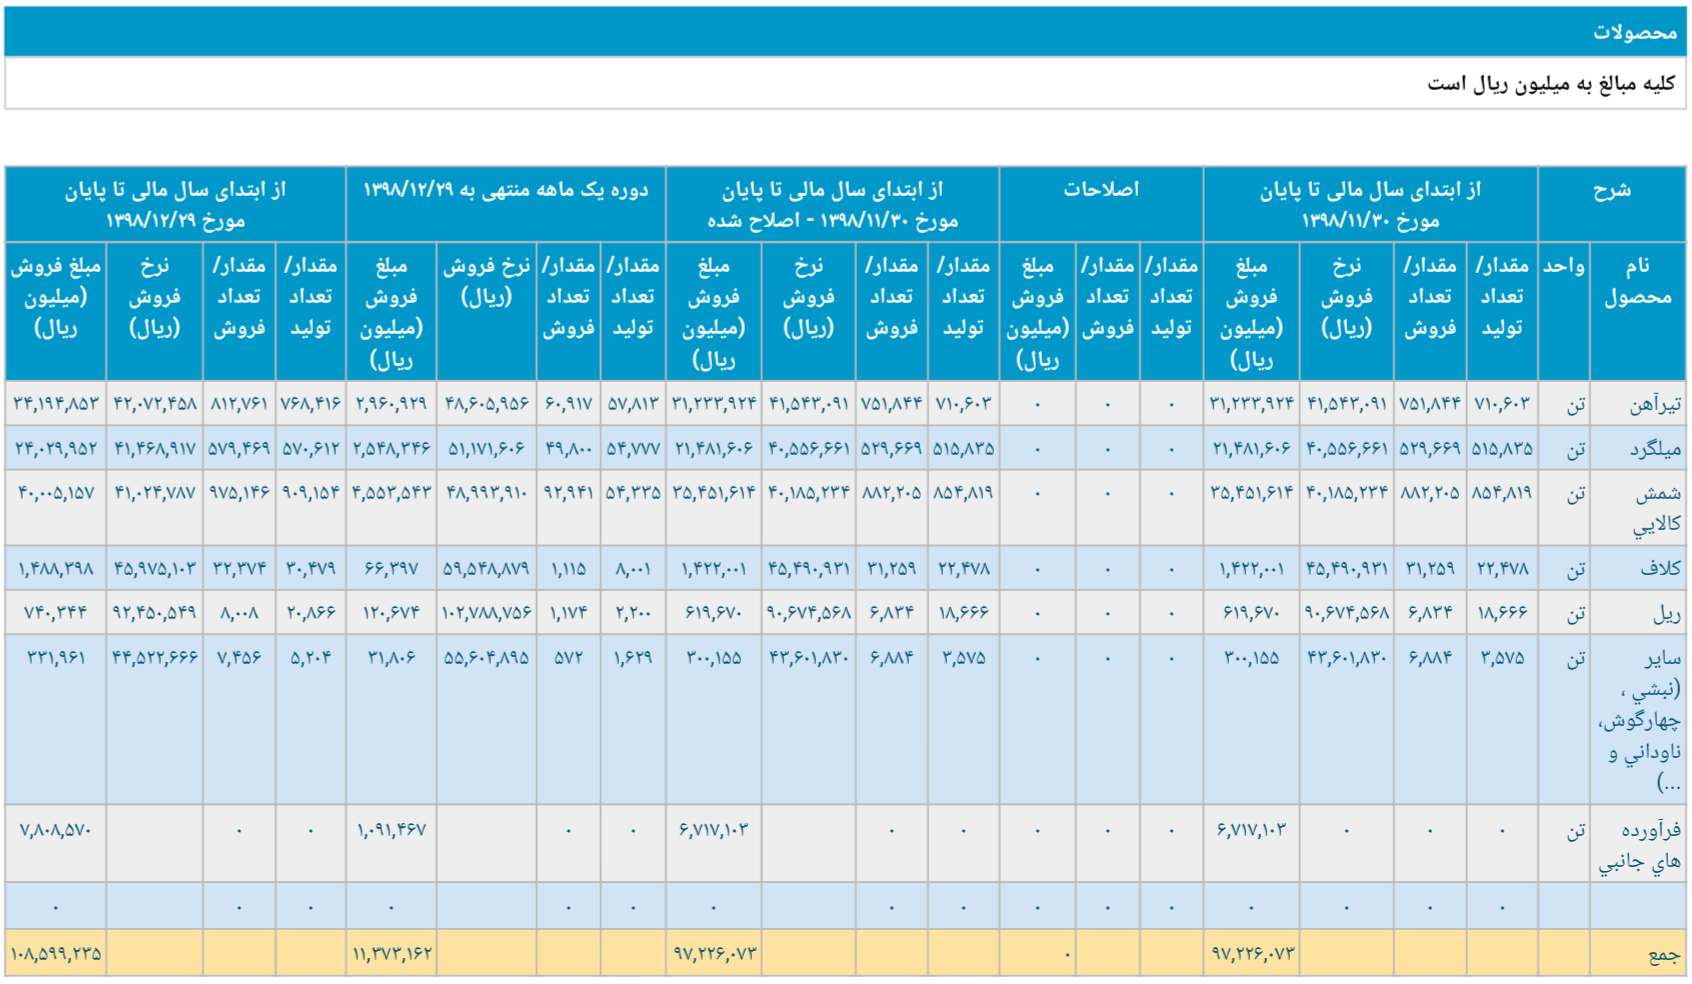This screenshot has width=1692, height=984.
Task: Click the amount "۶۶,۳۹۷"
Action: point(392,568)
